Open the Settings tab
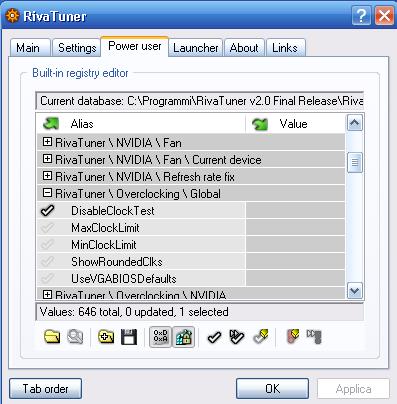Screen dimensions: 397x404 (77, 48)
